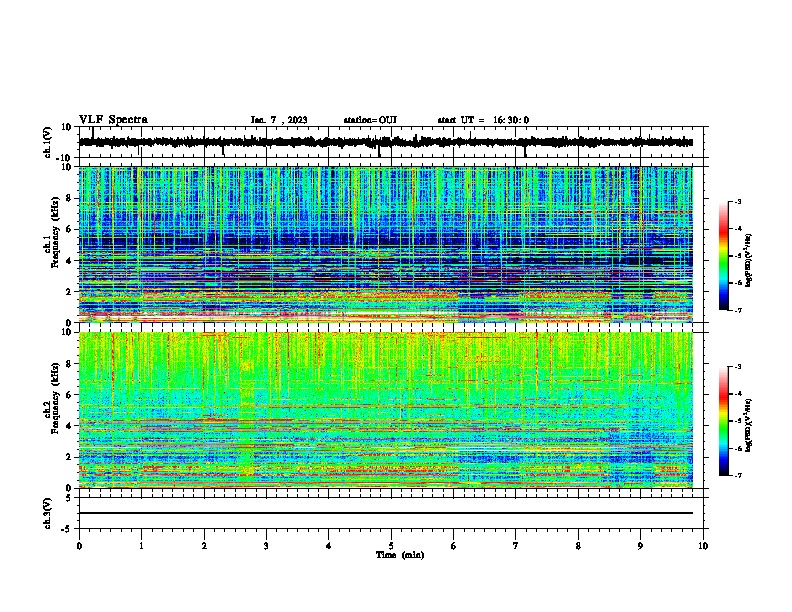The image size is (792, 612).
Task: Click the "station=OUI" label
Action: 370,120
